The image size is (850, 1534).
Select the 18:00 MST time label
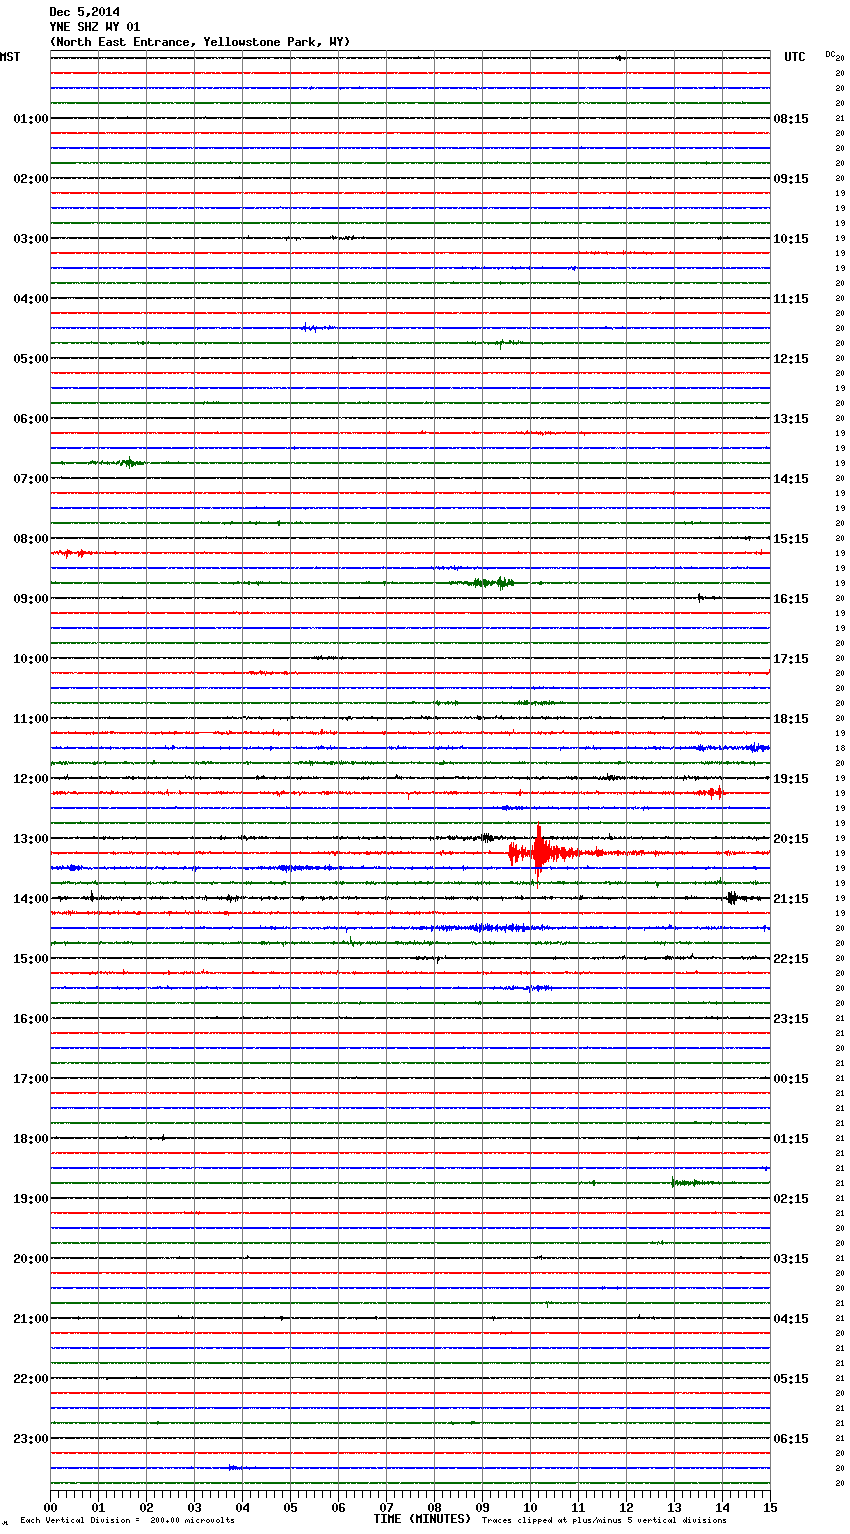[30, 1139]
